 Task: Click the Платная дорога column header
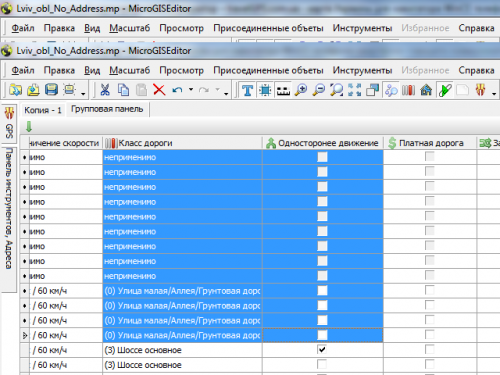(430, 143)
